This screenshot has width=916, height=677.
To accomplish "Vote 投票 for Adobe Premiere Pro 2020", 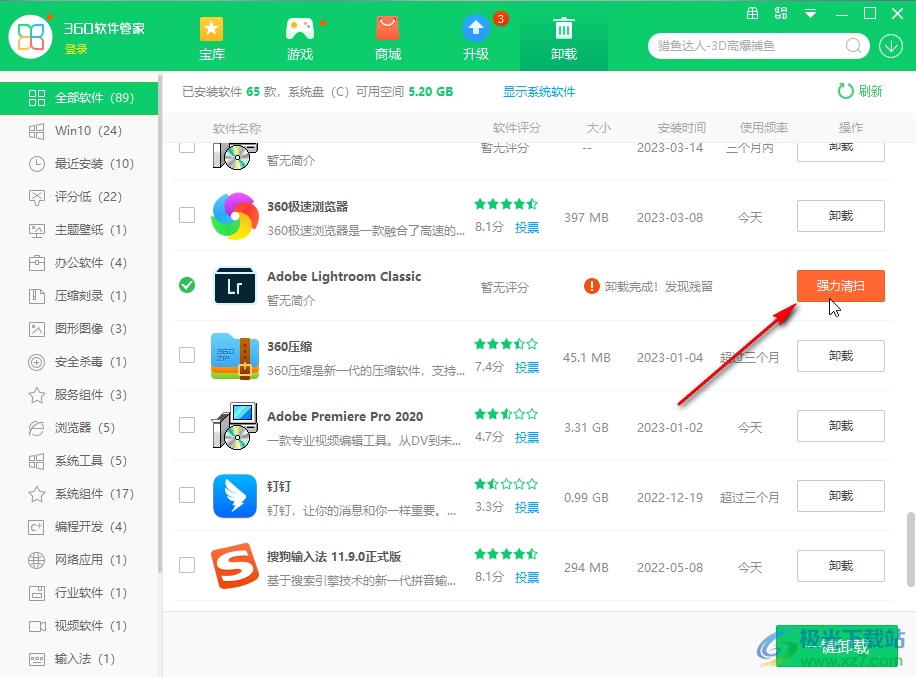I will pyautogui.click(x=527, y=438).
